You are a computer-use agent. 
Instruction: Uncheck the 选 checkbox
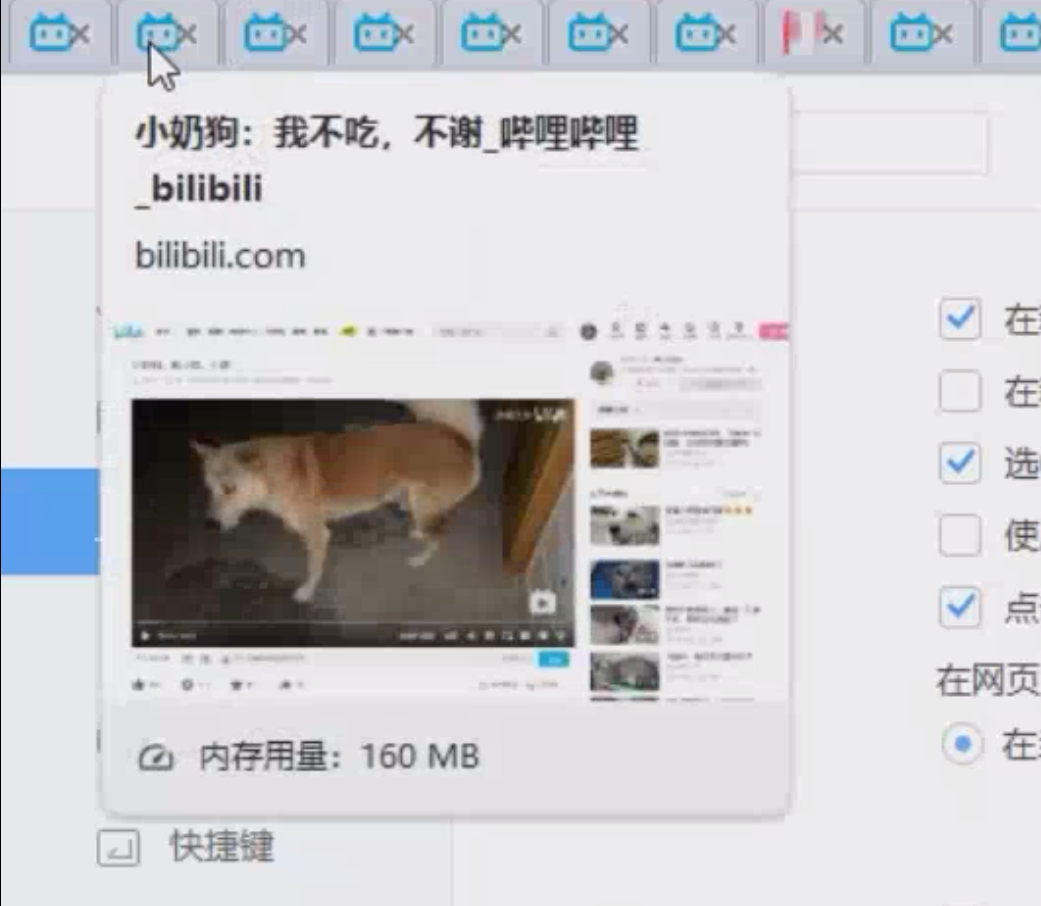960,463
